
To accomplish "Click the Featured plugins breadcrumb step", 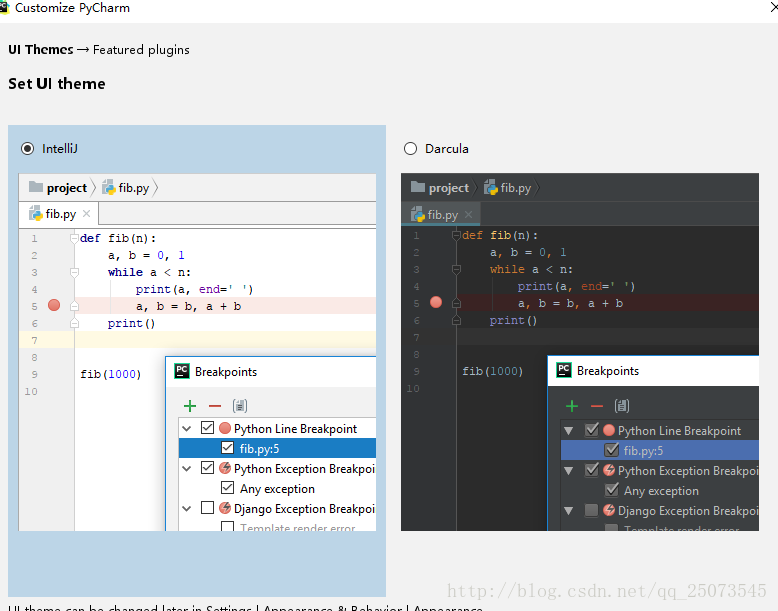I will 141,50.
